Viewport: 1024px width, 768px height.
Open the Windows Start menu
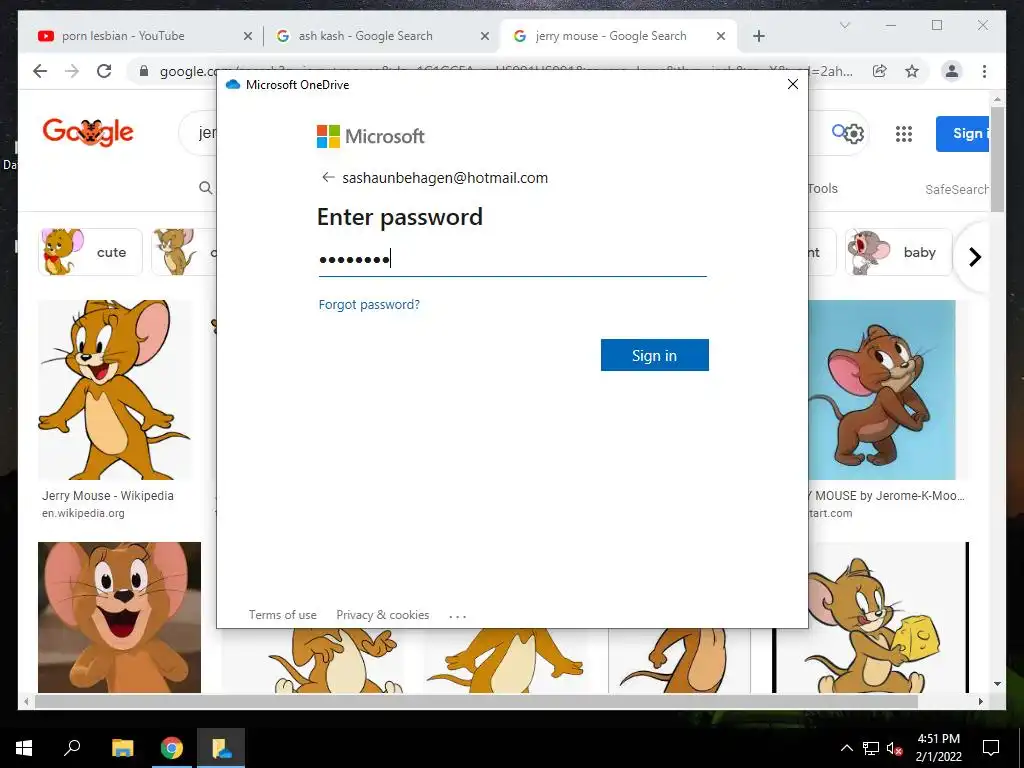click(24, 748)
